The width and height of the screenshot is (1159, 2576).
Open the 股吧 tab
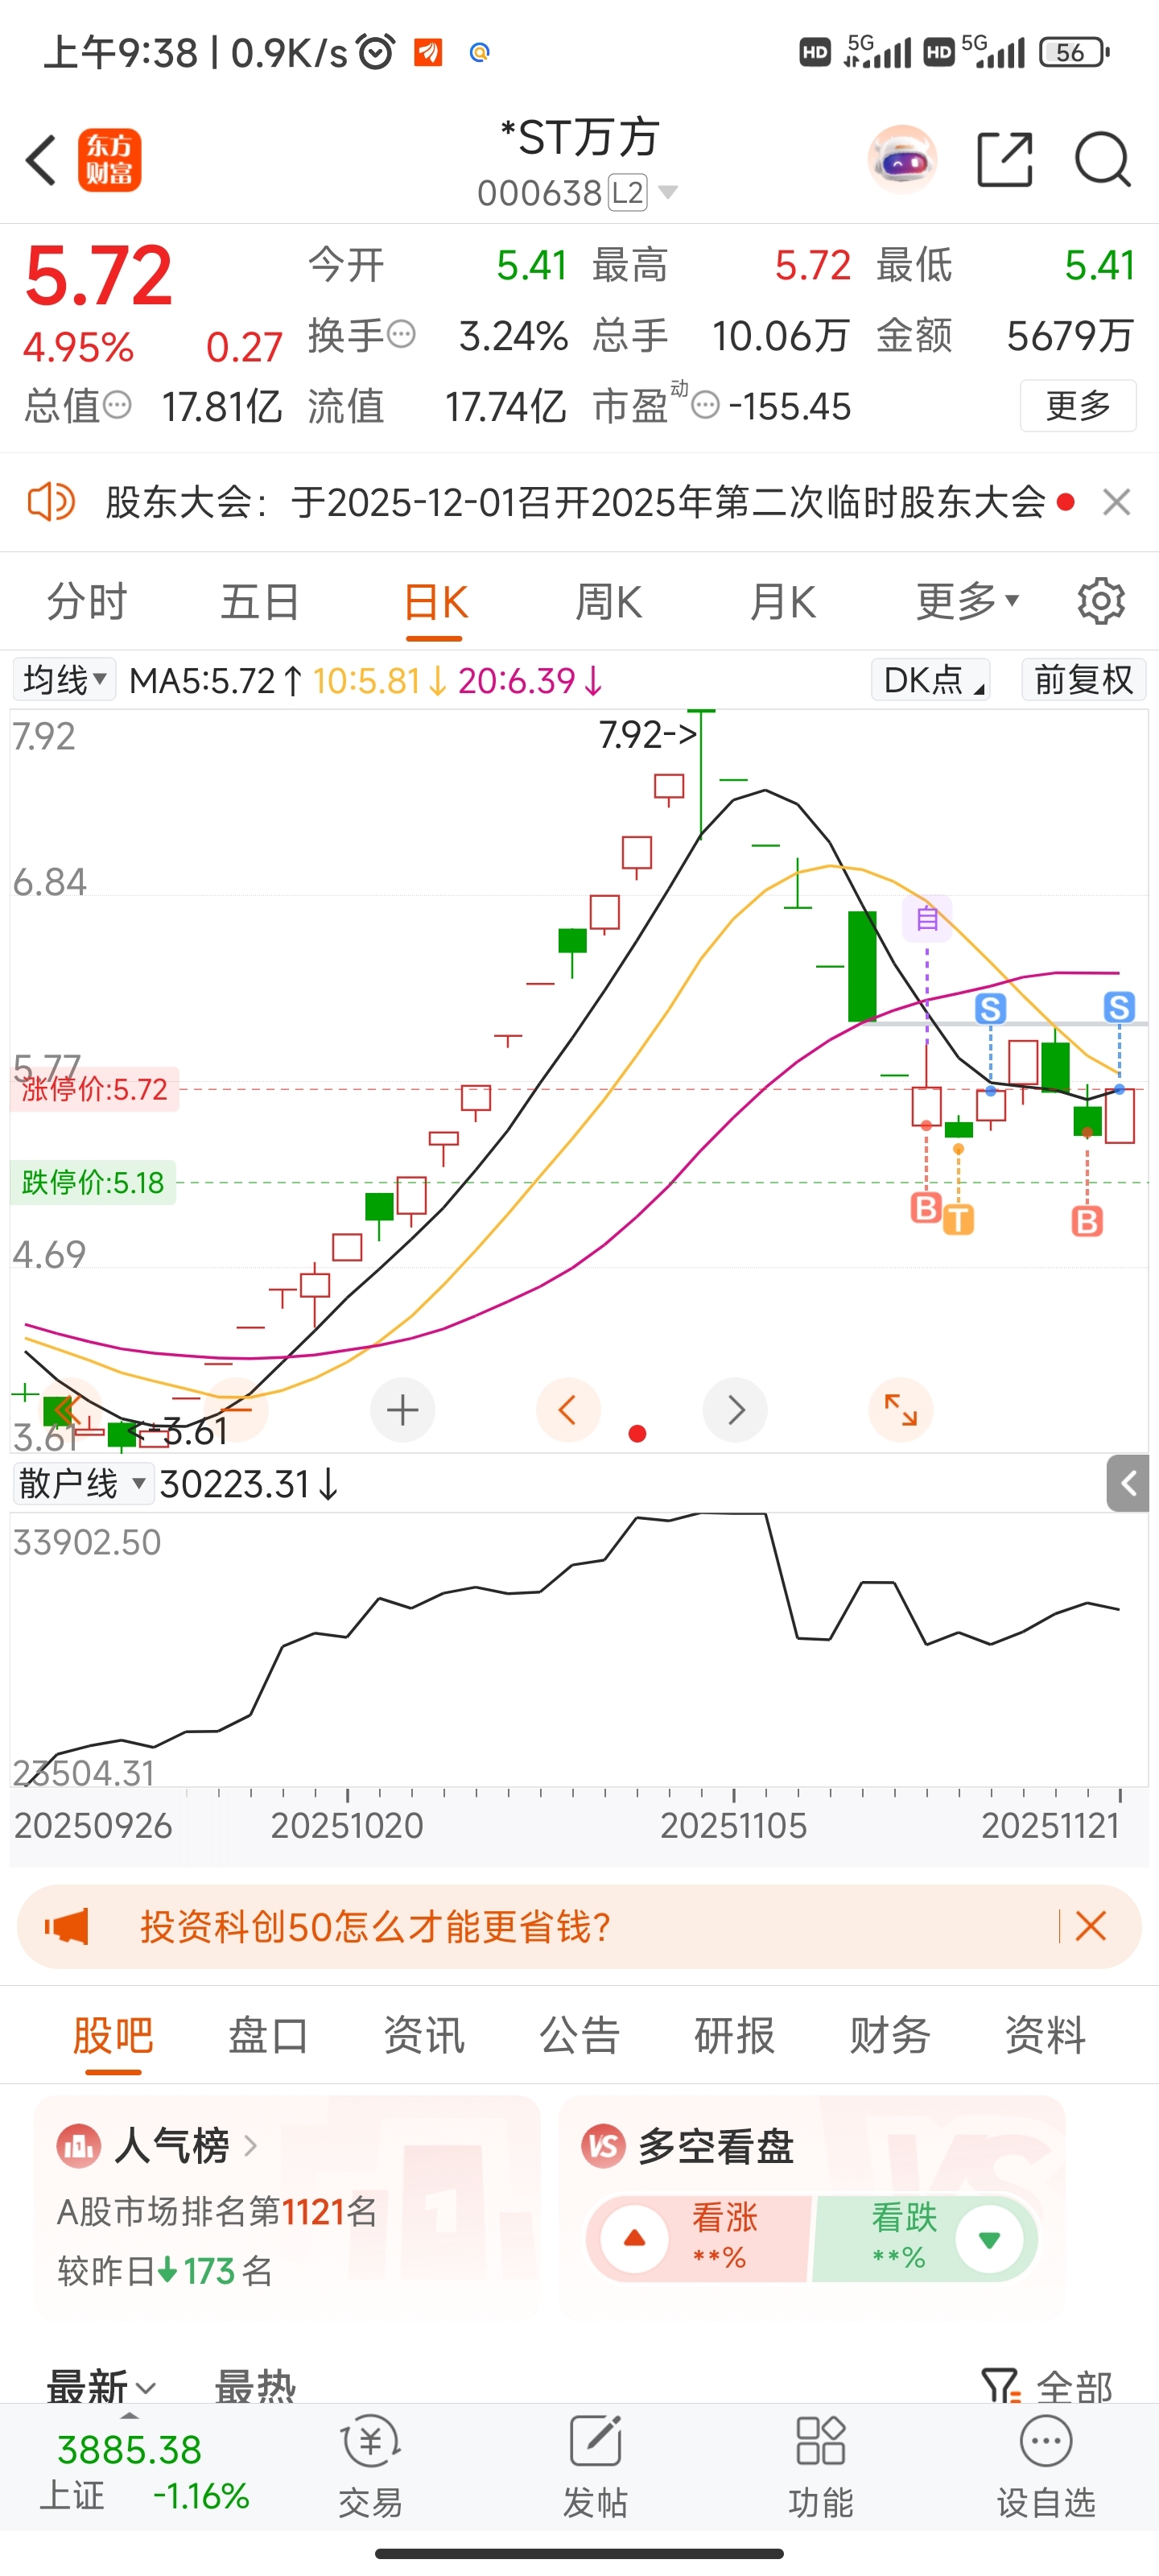[x=113, y=2035]
